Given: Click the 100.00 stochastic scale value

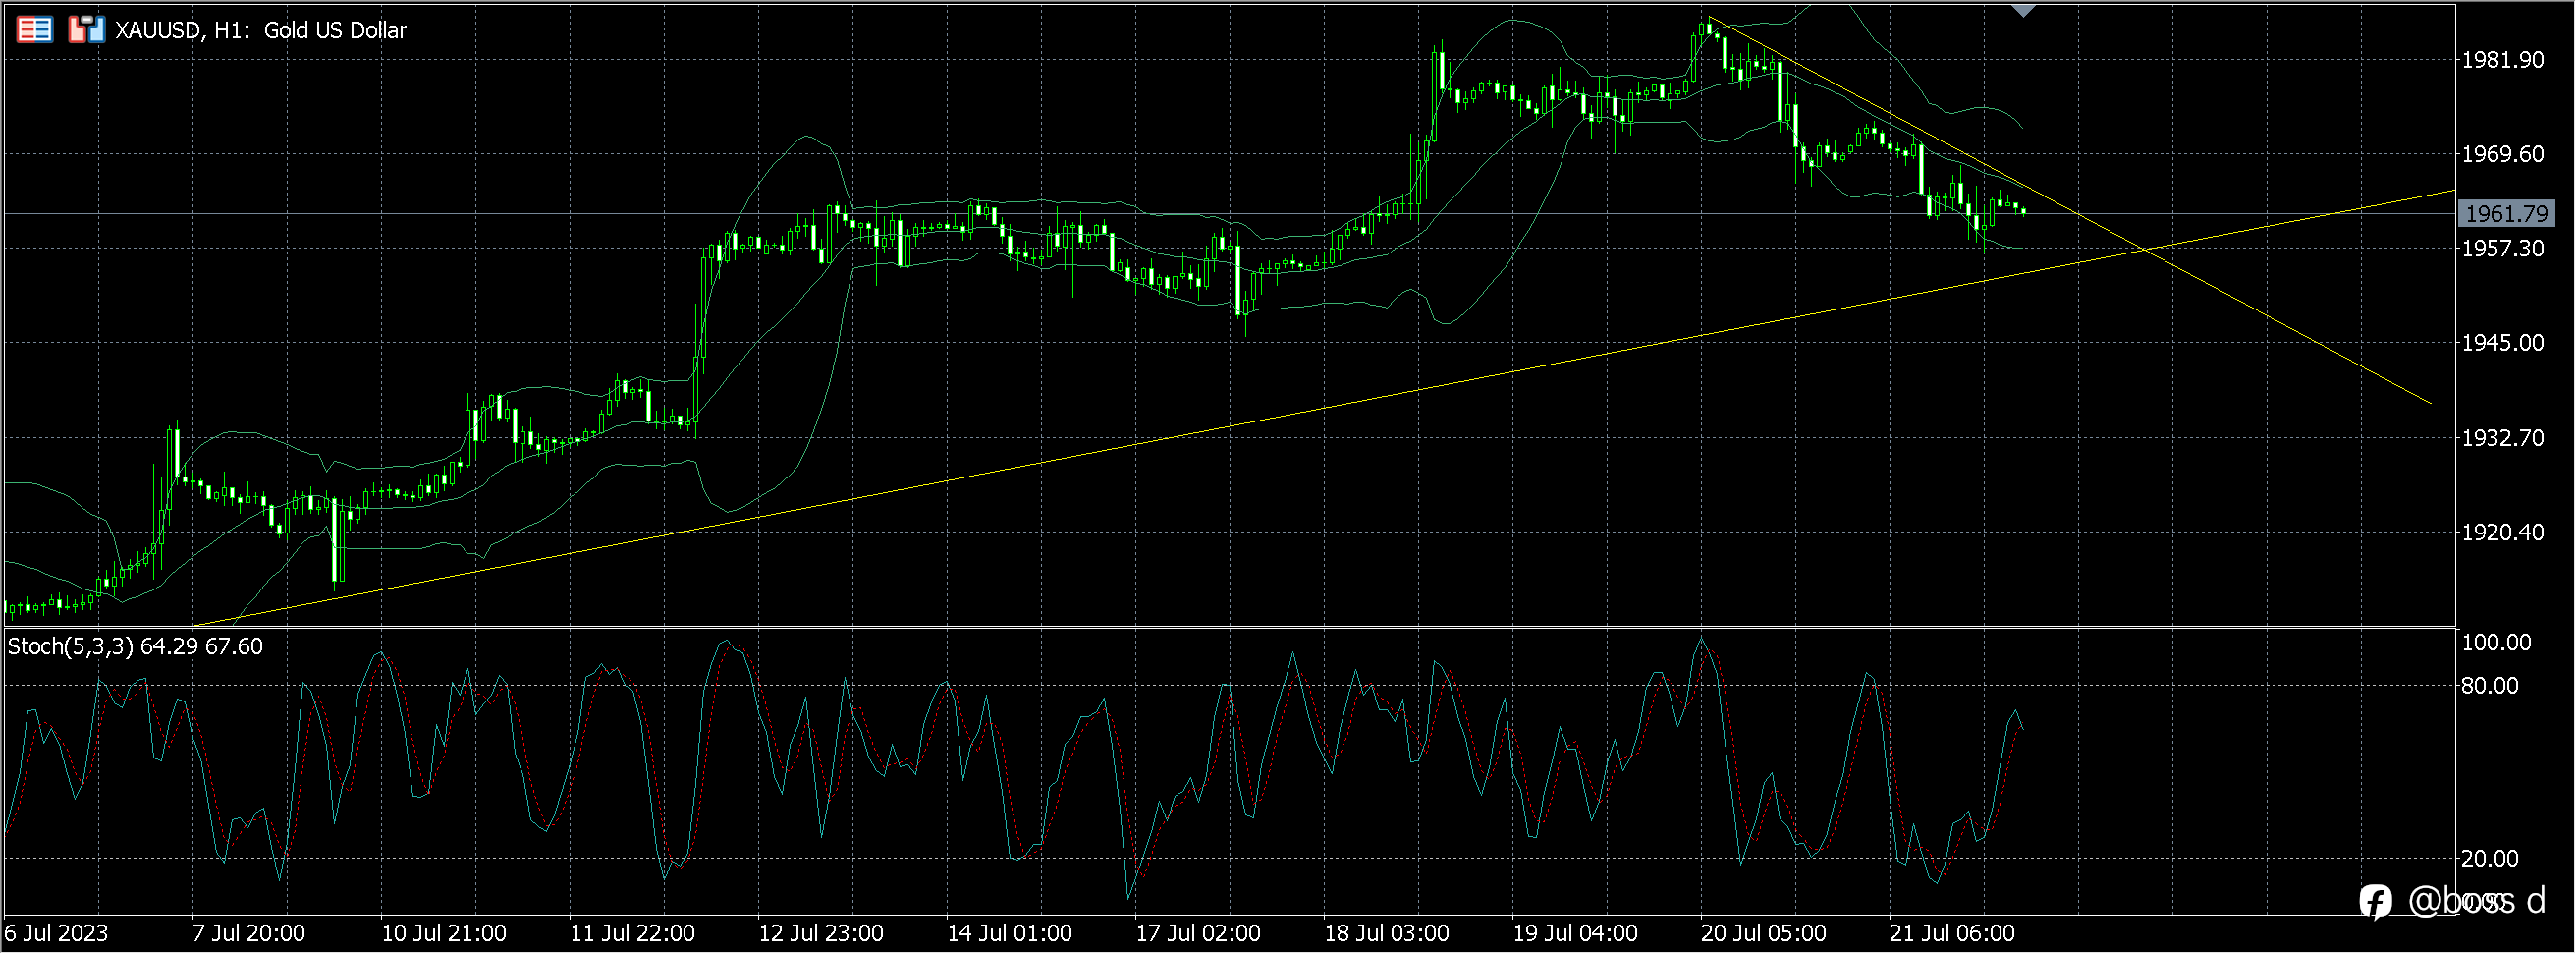Looking at the screenshot, I should (x=2496, y=643).
